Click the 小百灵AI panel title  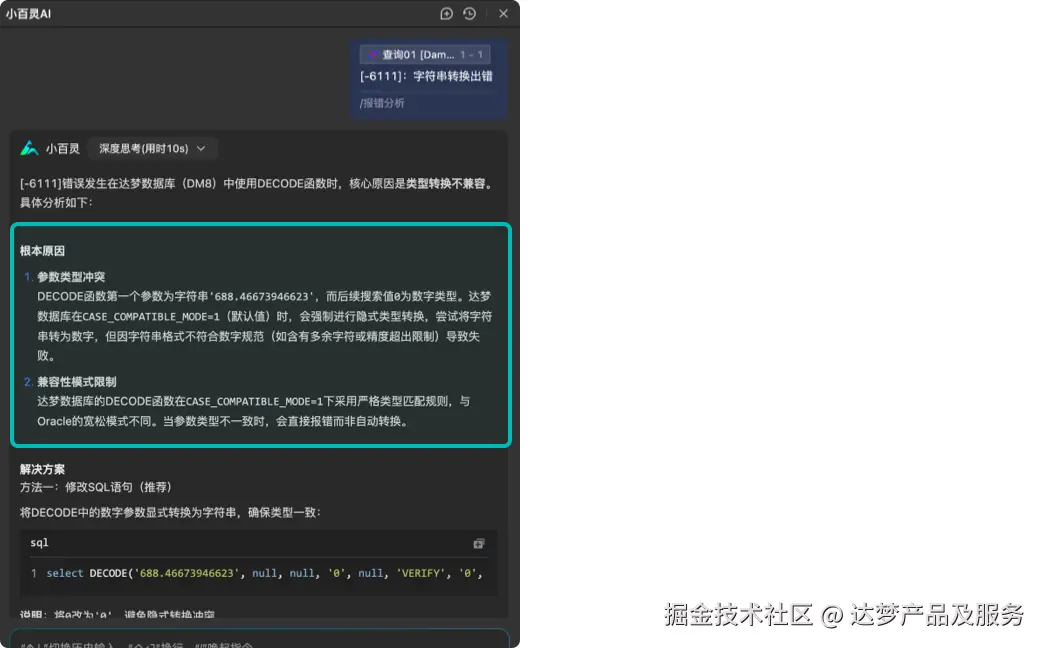pos(29,13)
